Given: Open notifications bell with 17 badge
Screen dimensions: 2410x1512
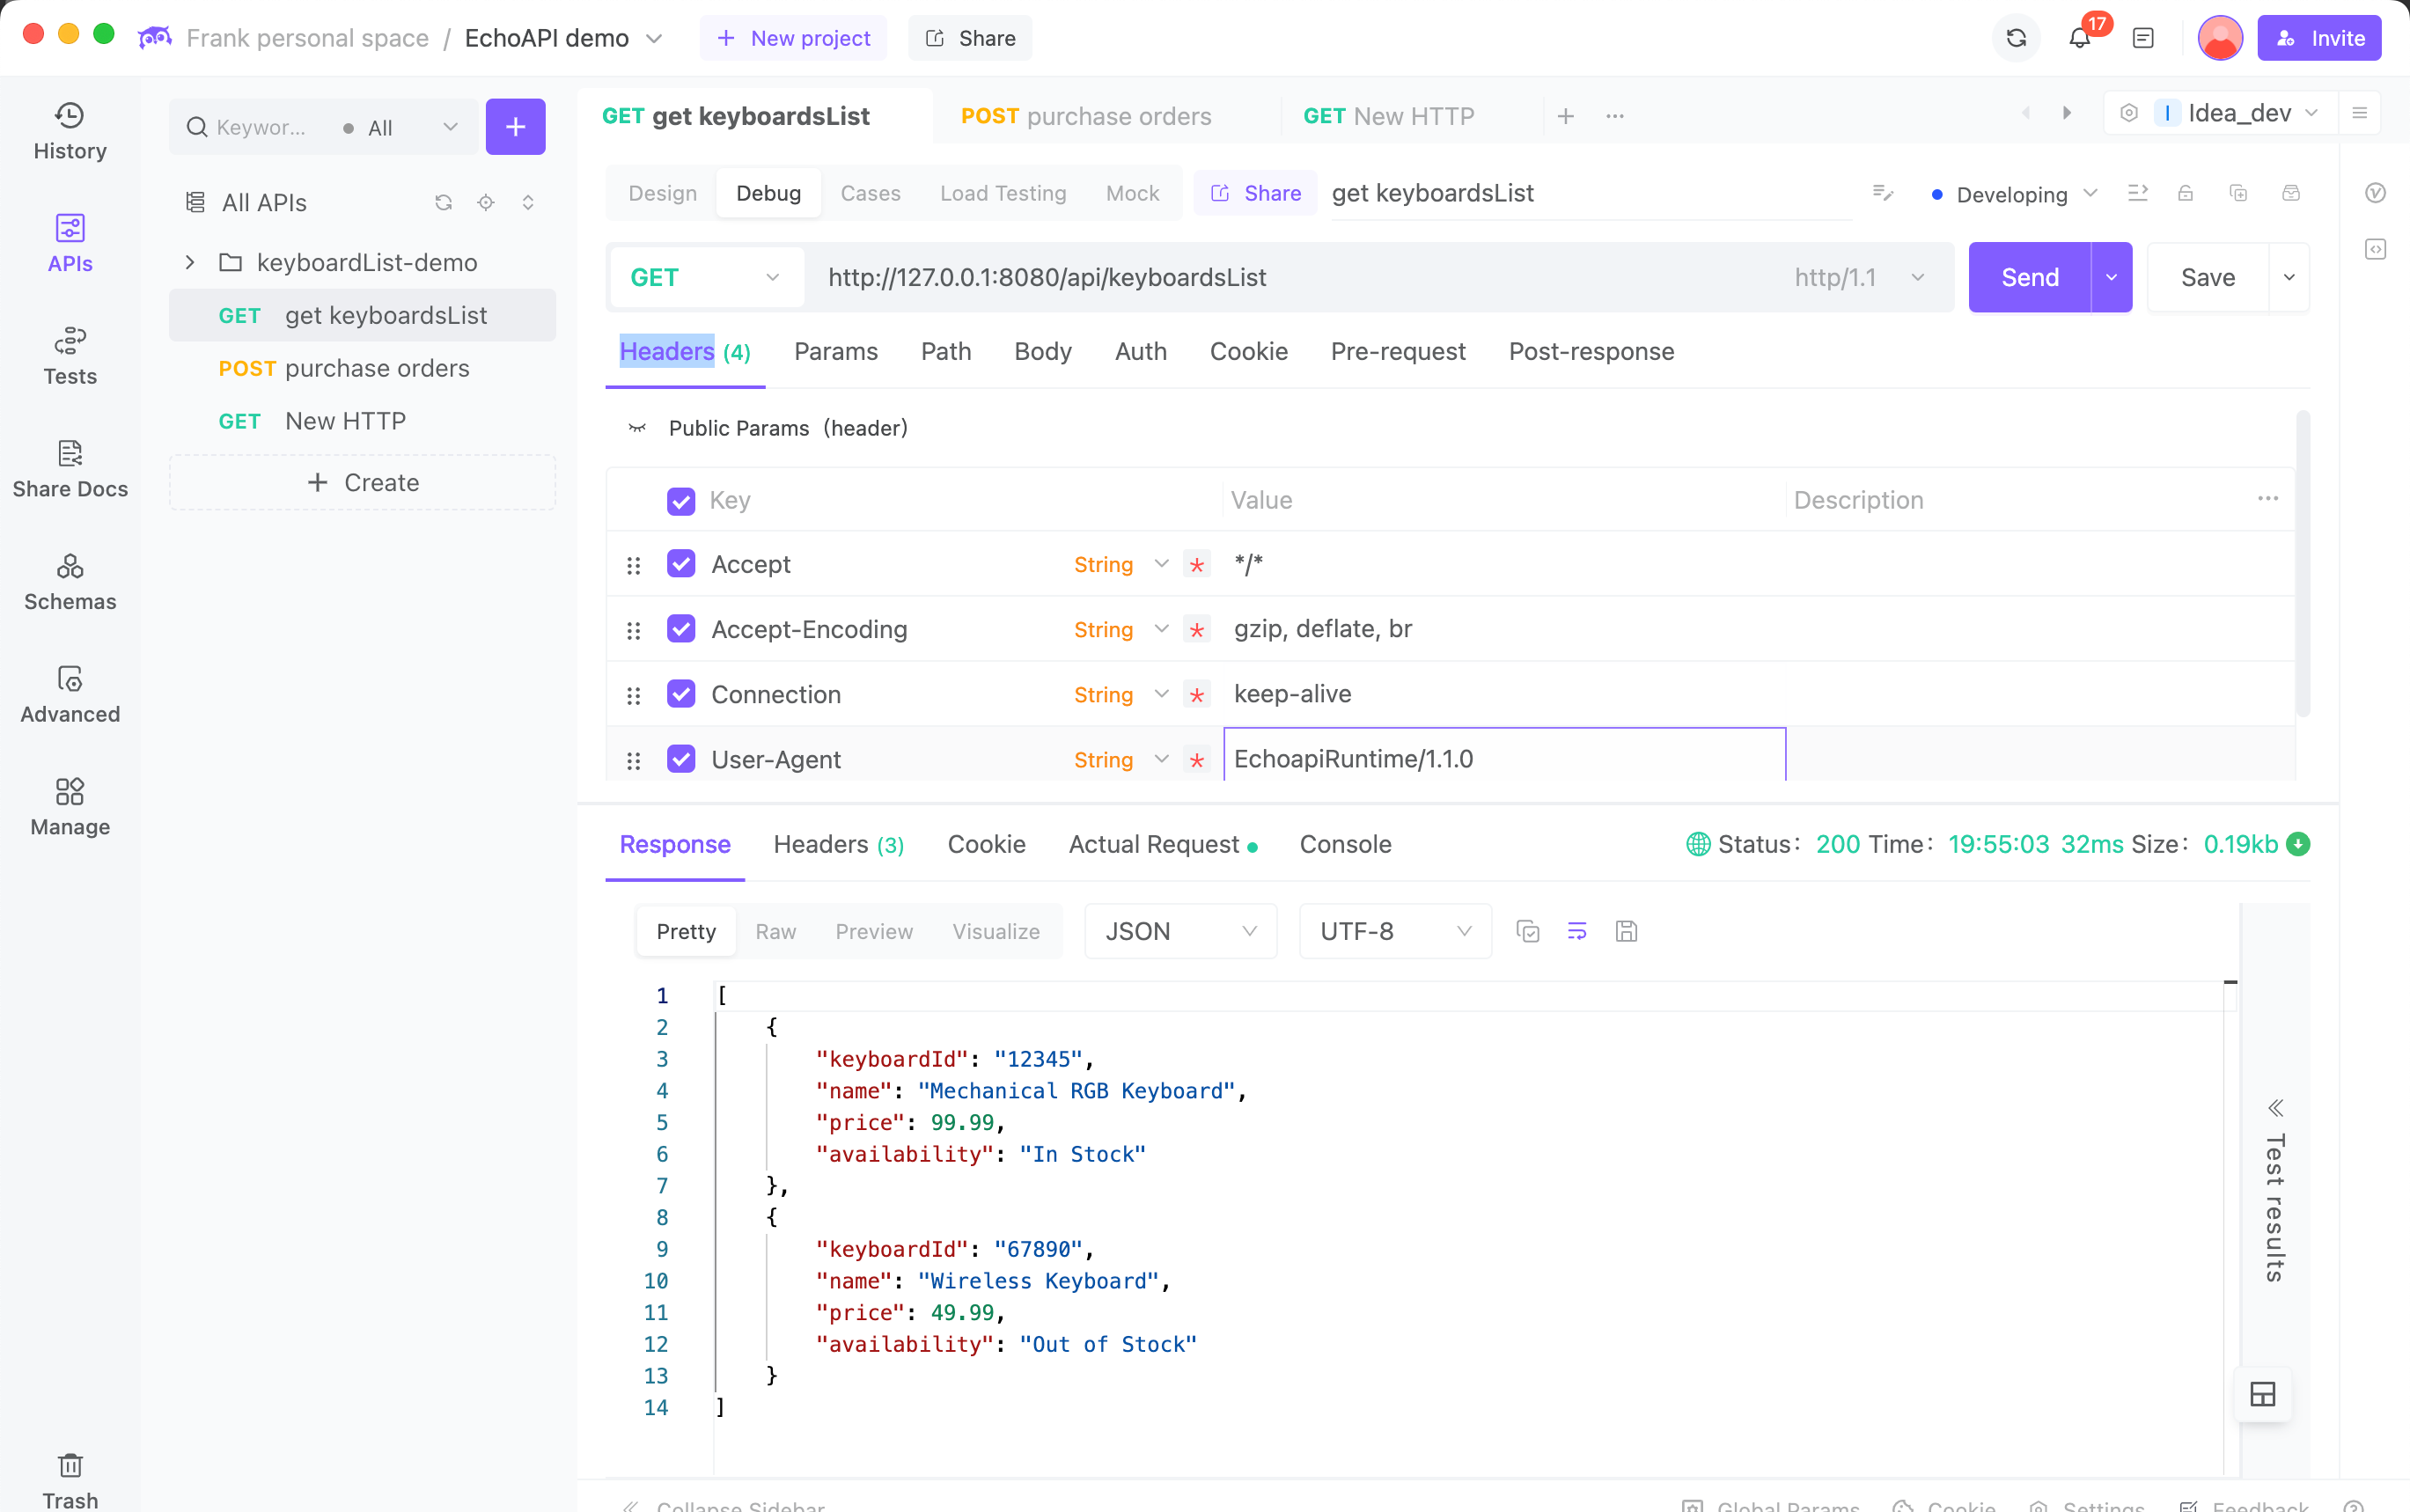Looking at the screenshot, I should click(x=2080, y=38).
